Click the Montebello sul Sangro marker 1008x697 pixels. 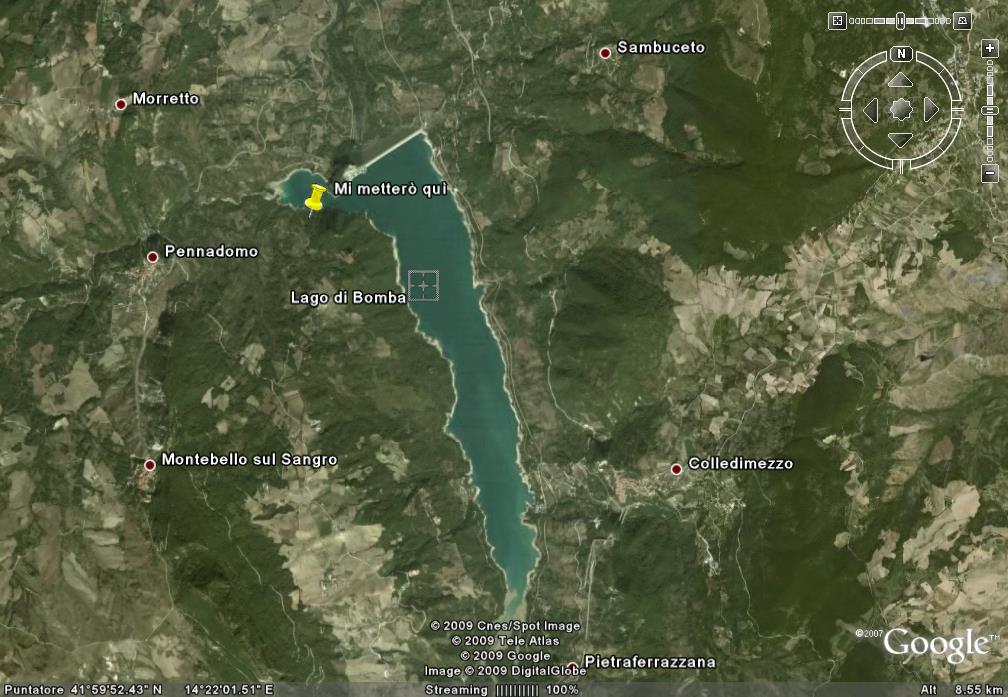click(x=150, y=464)
